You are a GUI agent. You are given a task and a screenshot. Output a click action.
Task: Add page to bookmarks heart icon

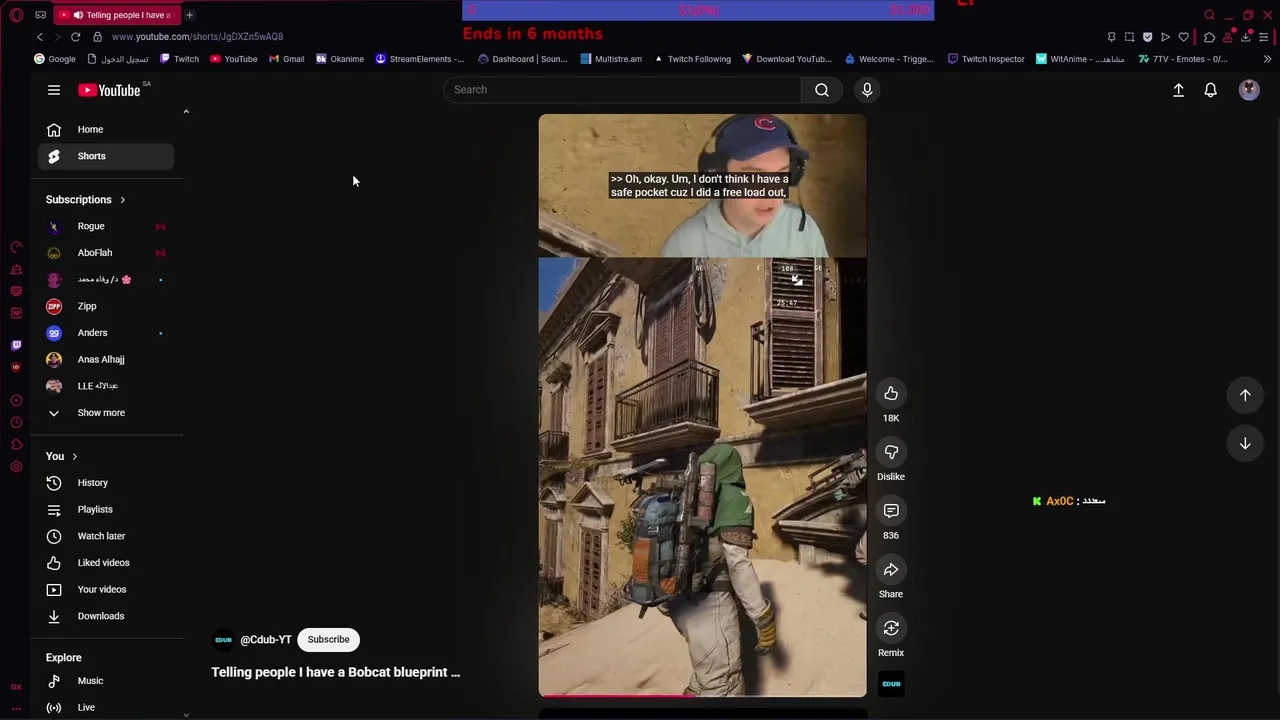(x=1183, y=37)
